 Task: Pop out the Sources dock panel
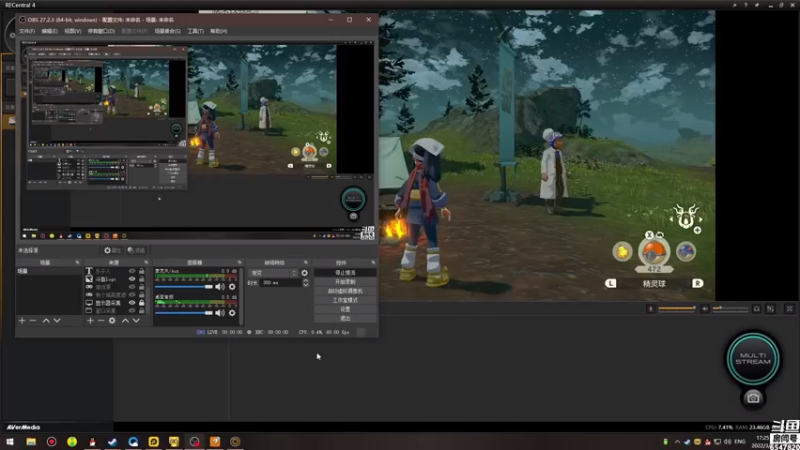[x=146, y=262]
